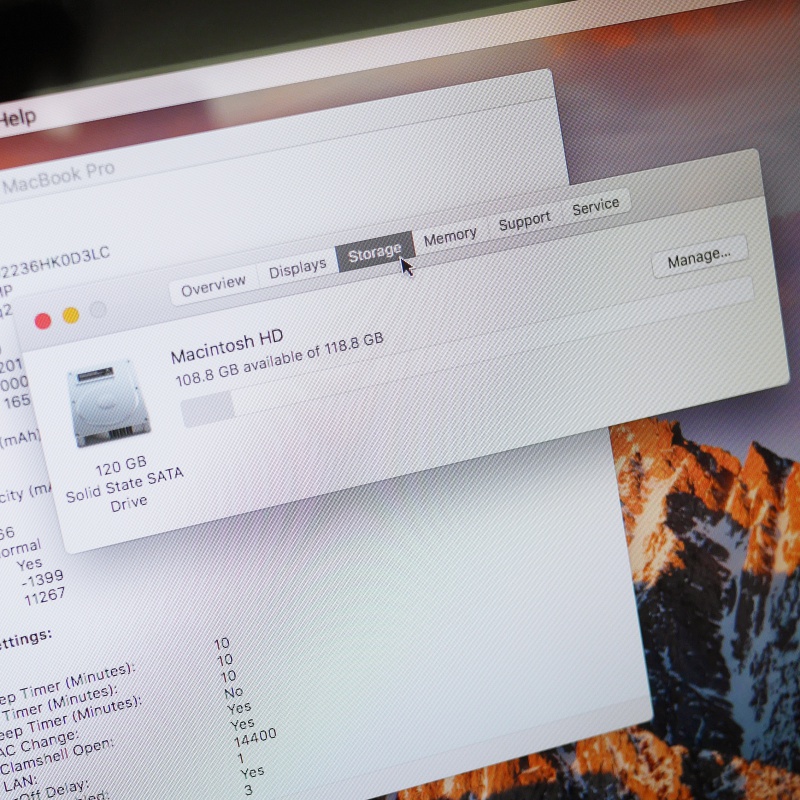Click the Macintosh HD volume name
Viewport: 800px width, 800px height.
[227, 347]
